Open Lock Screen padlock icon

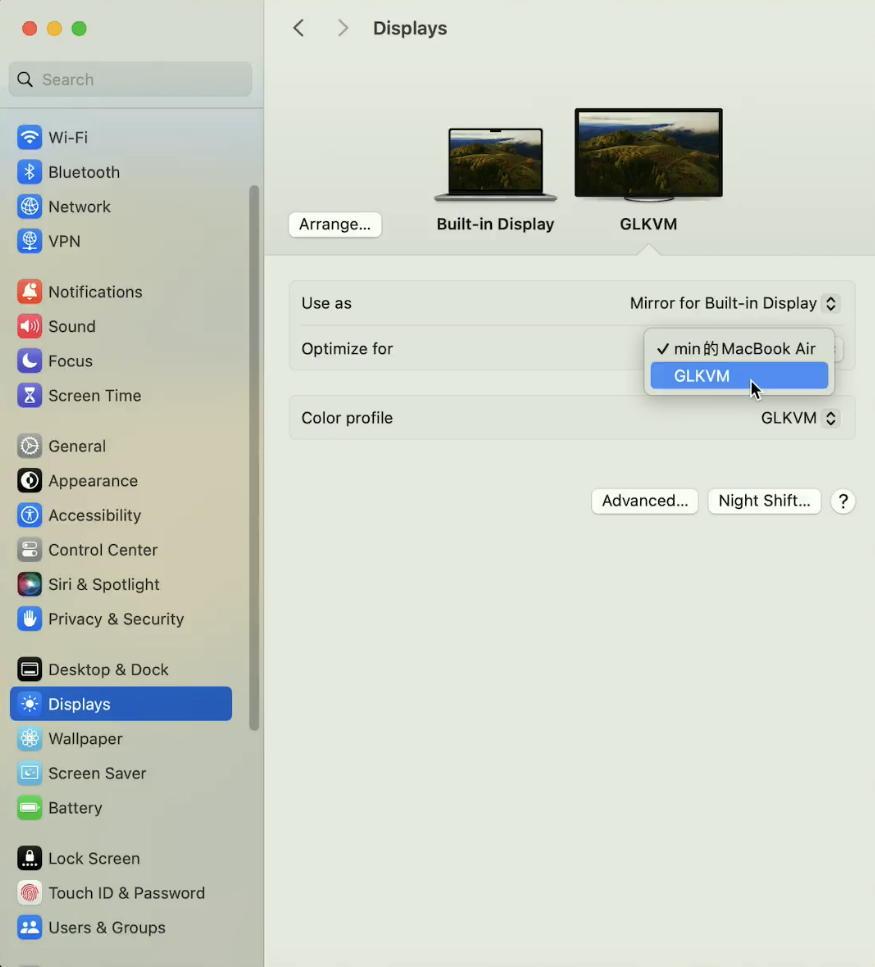pyautogui.click(x=29, y=857)
